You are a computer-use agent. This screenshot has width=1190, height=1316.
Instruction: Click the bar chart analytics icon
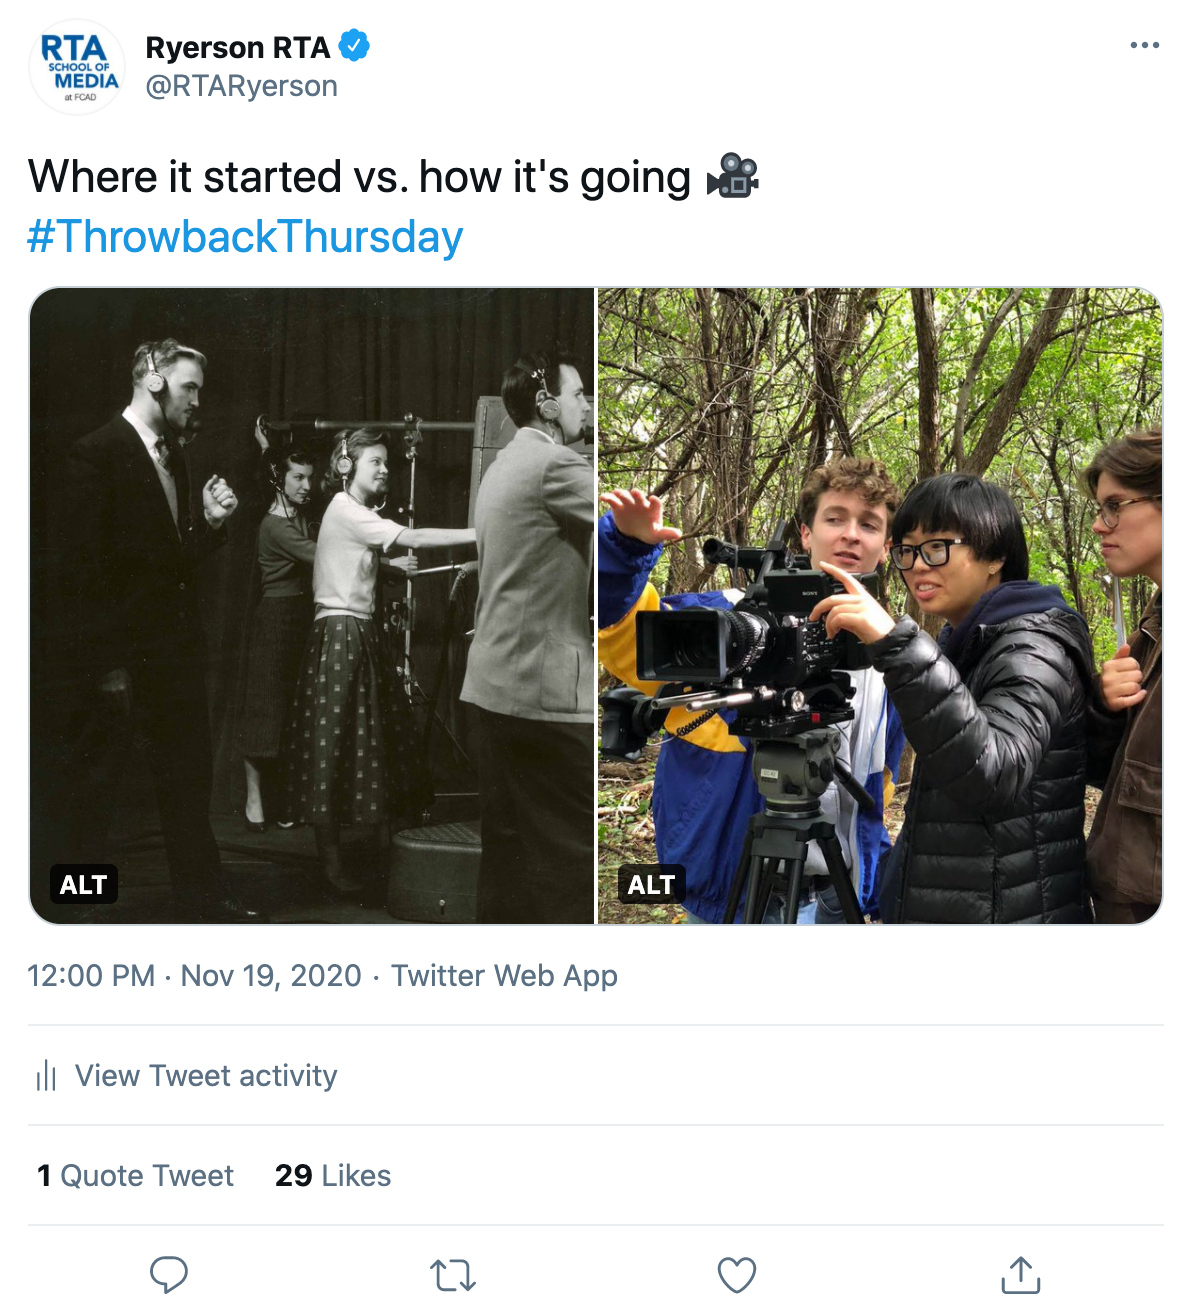pos(46,1076)
